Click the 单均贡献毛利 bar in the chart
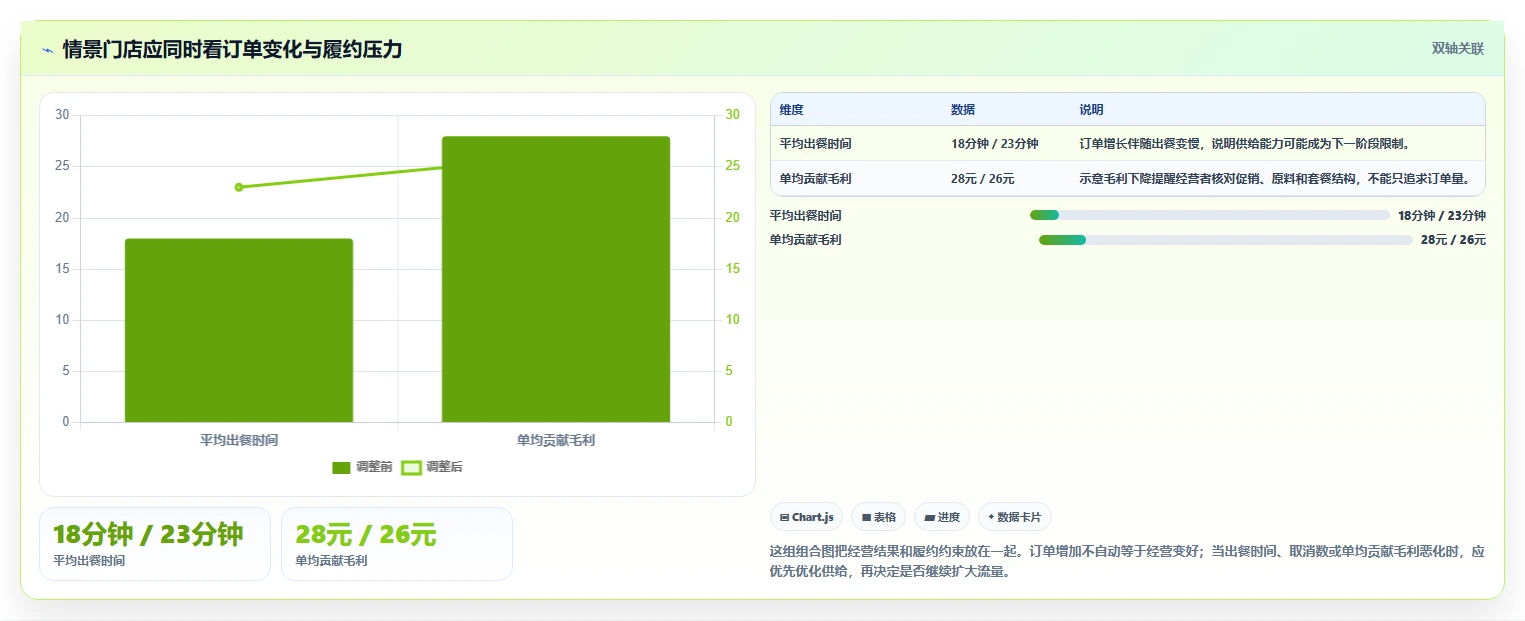 point(556,279)
